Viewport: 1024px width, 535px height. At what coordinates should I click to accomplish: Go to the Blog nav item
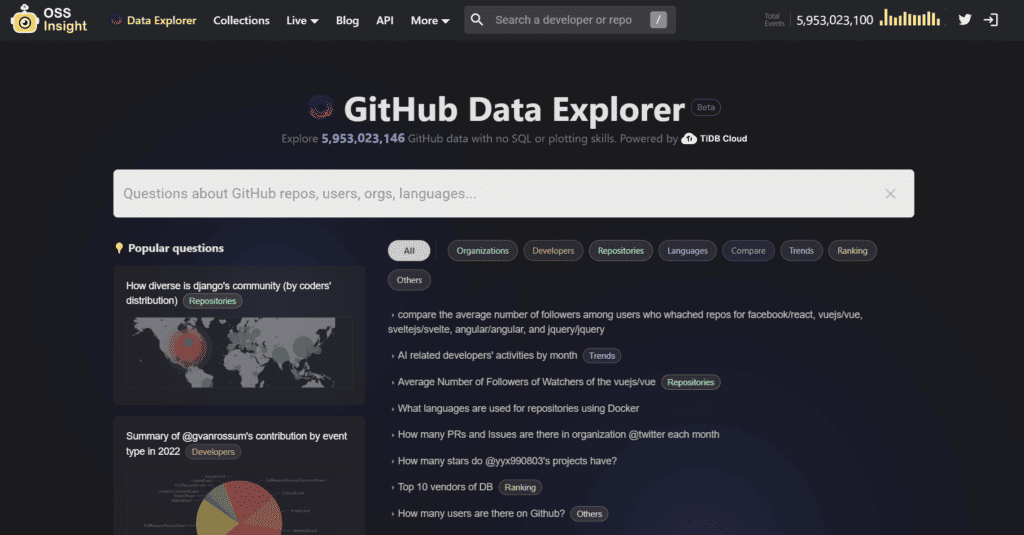click(x=347, y=20)
